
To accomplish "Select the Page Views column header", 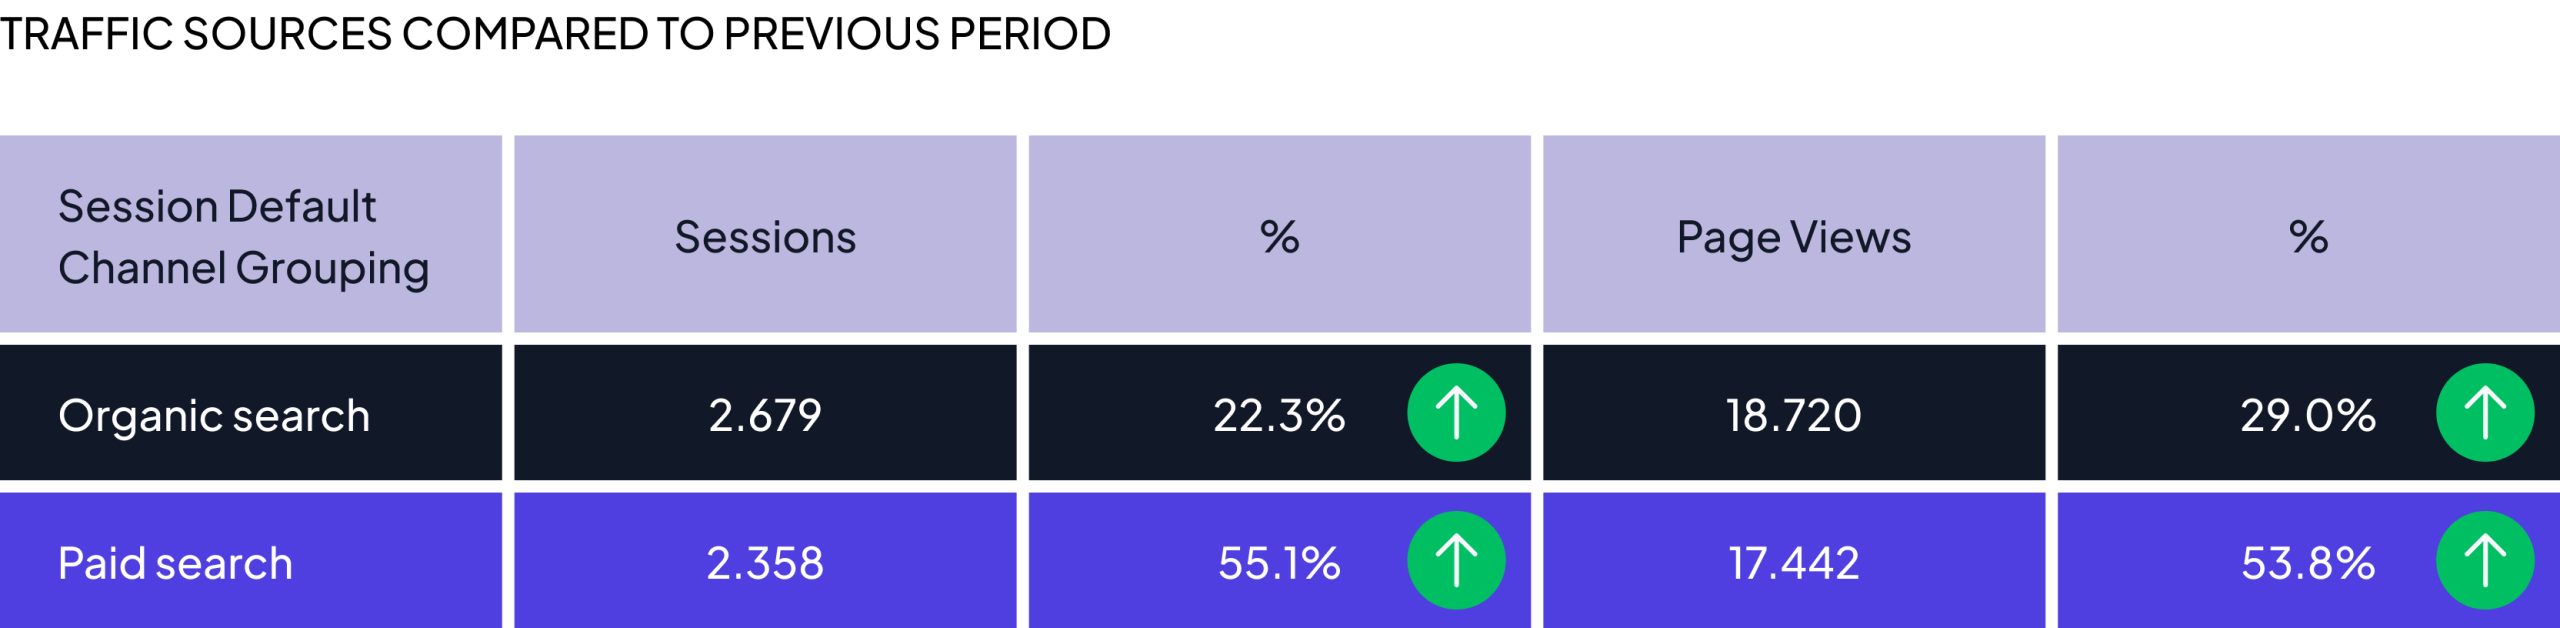I will tap(1794, 238).
